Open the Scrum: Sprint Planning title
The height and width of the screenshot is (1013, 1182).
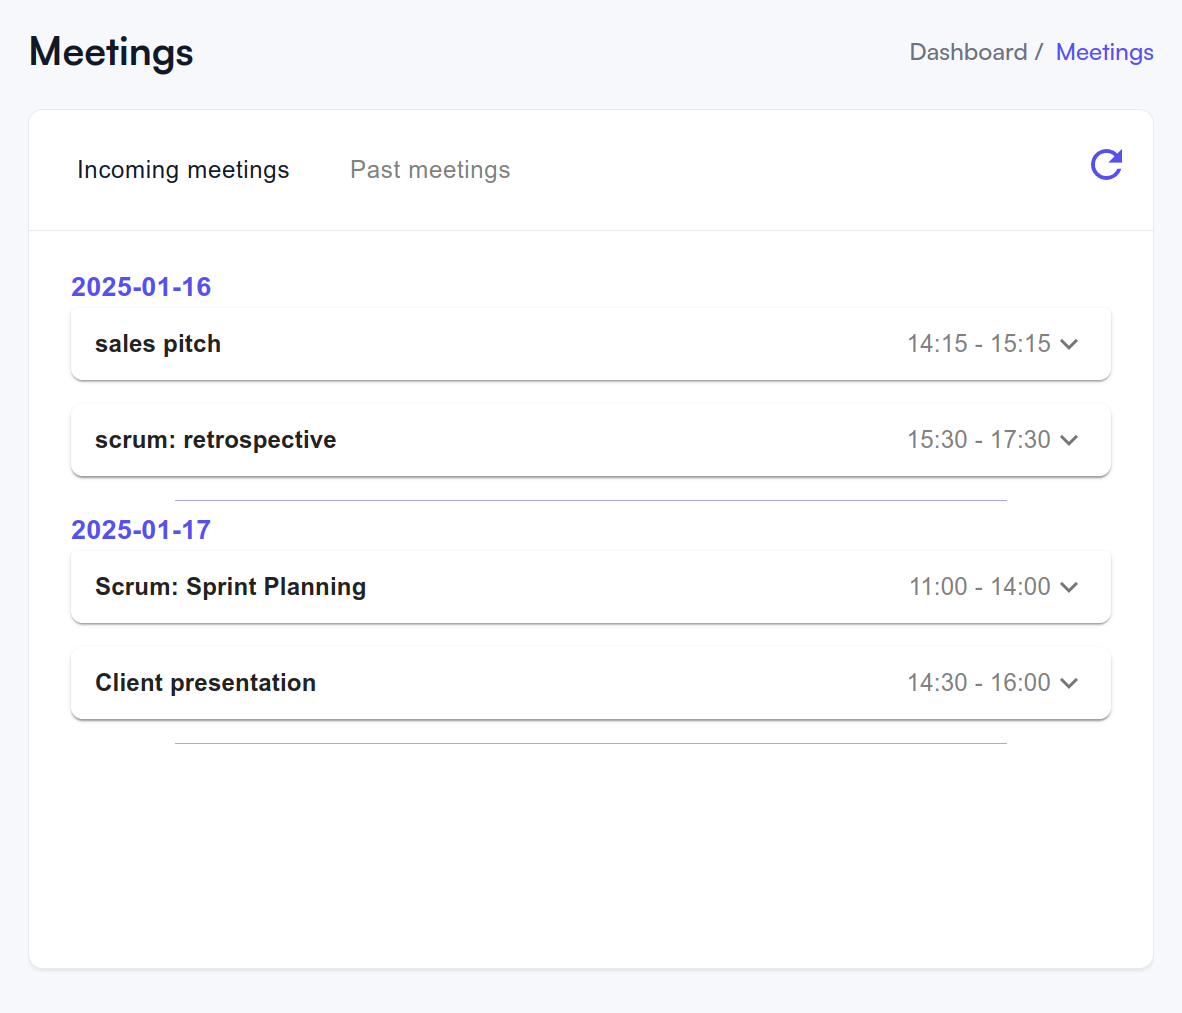(x=230, y=587)
